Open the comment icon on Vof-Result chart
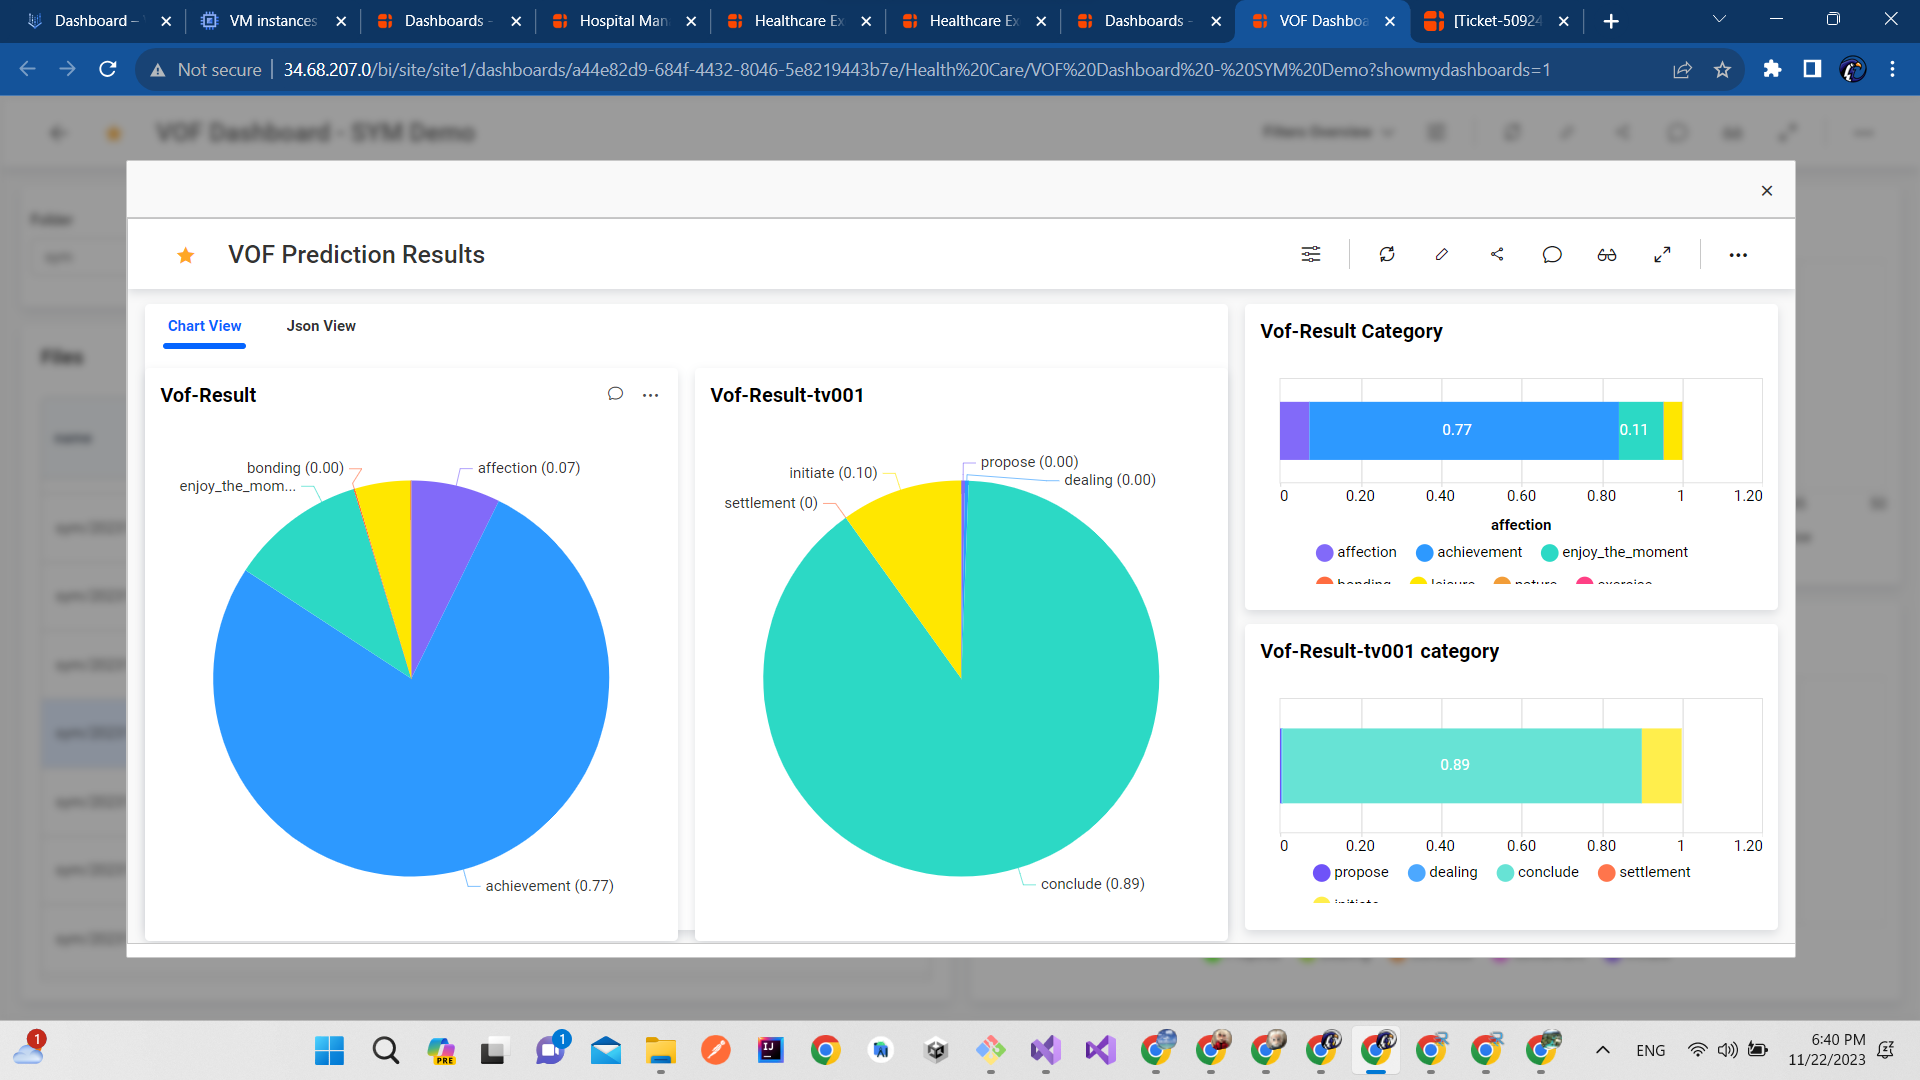 615,394
